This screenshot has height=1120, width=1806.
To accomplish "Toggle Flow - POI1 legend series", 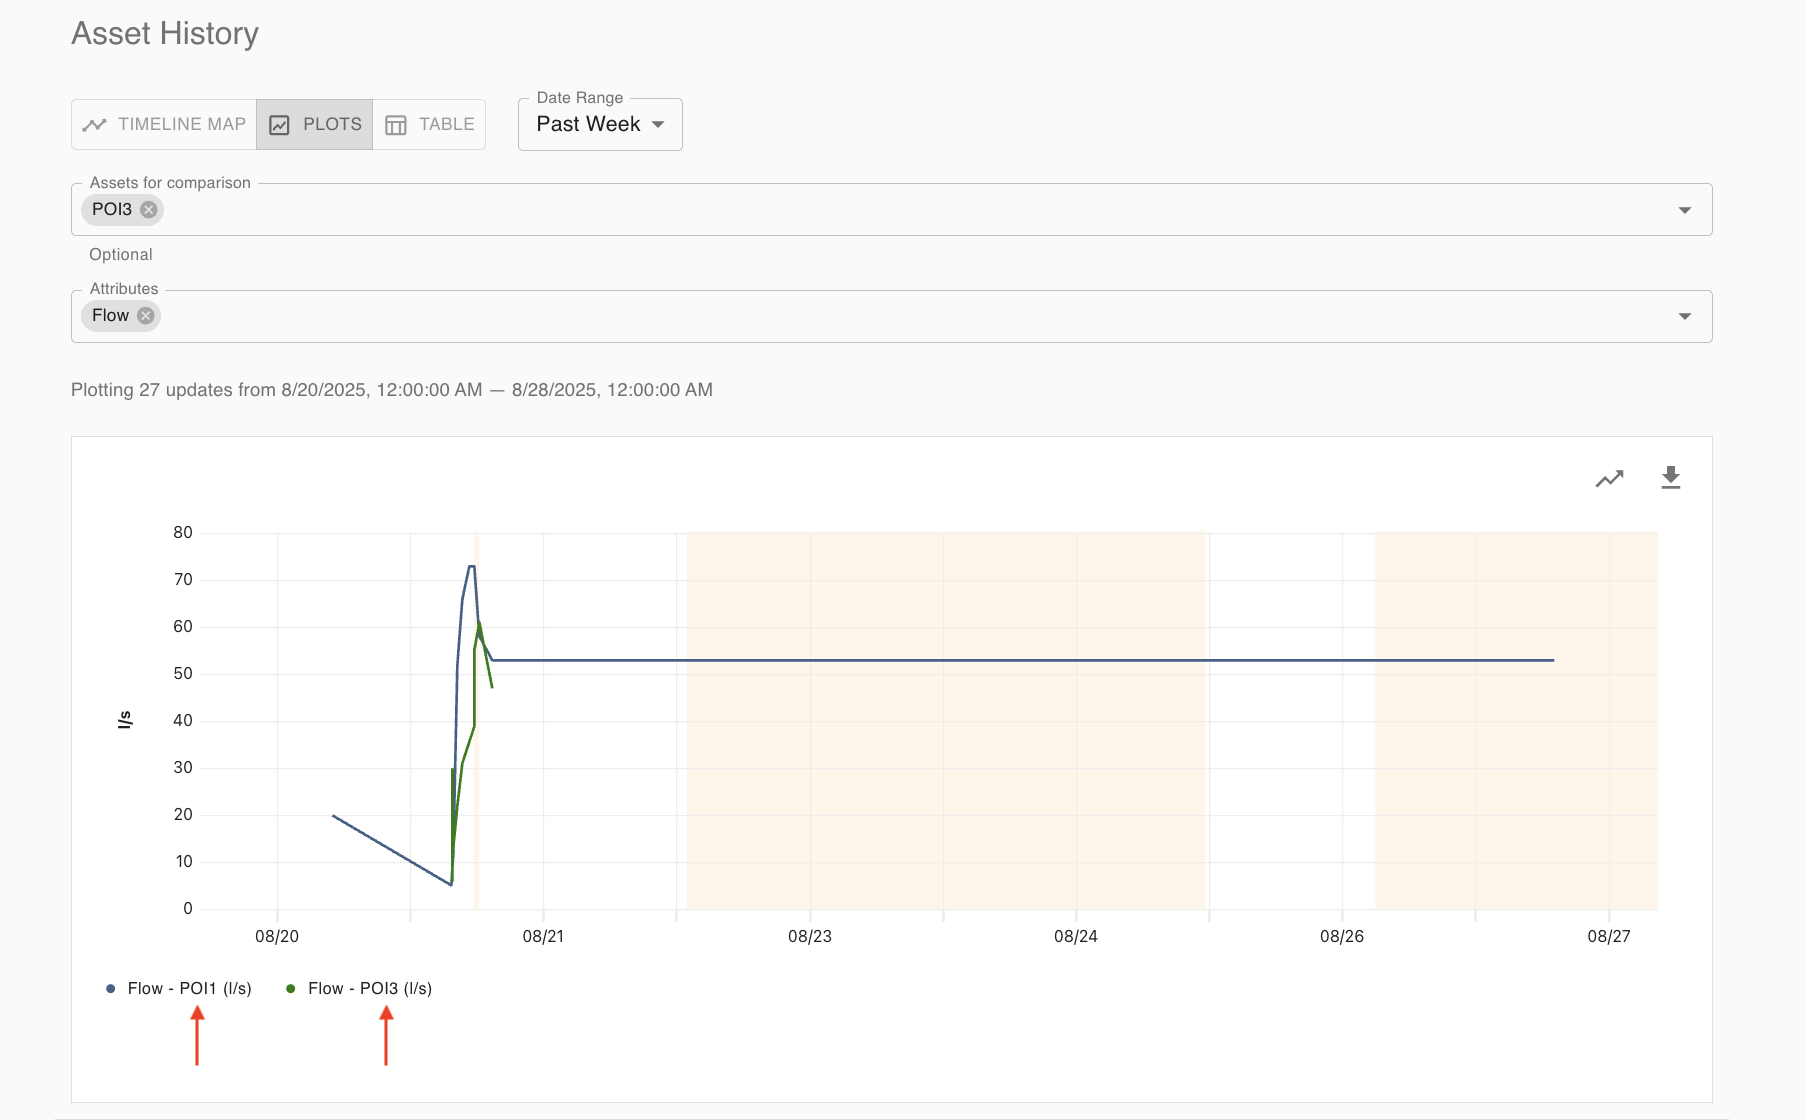I will click(189, 988).
